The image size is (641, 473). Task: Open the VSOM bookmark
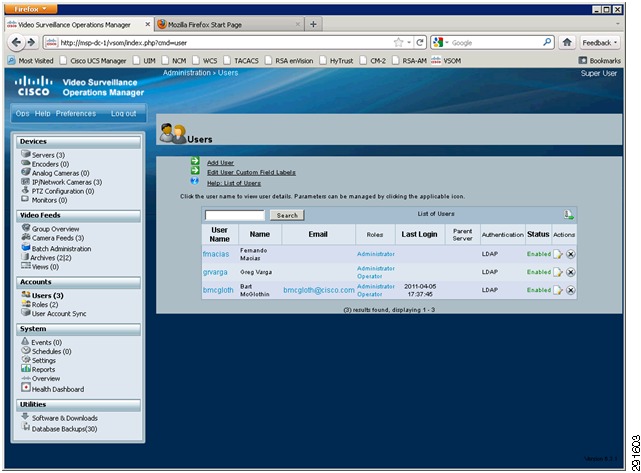(446, 61)
